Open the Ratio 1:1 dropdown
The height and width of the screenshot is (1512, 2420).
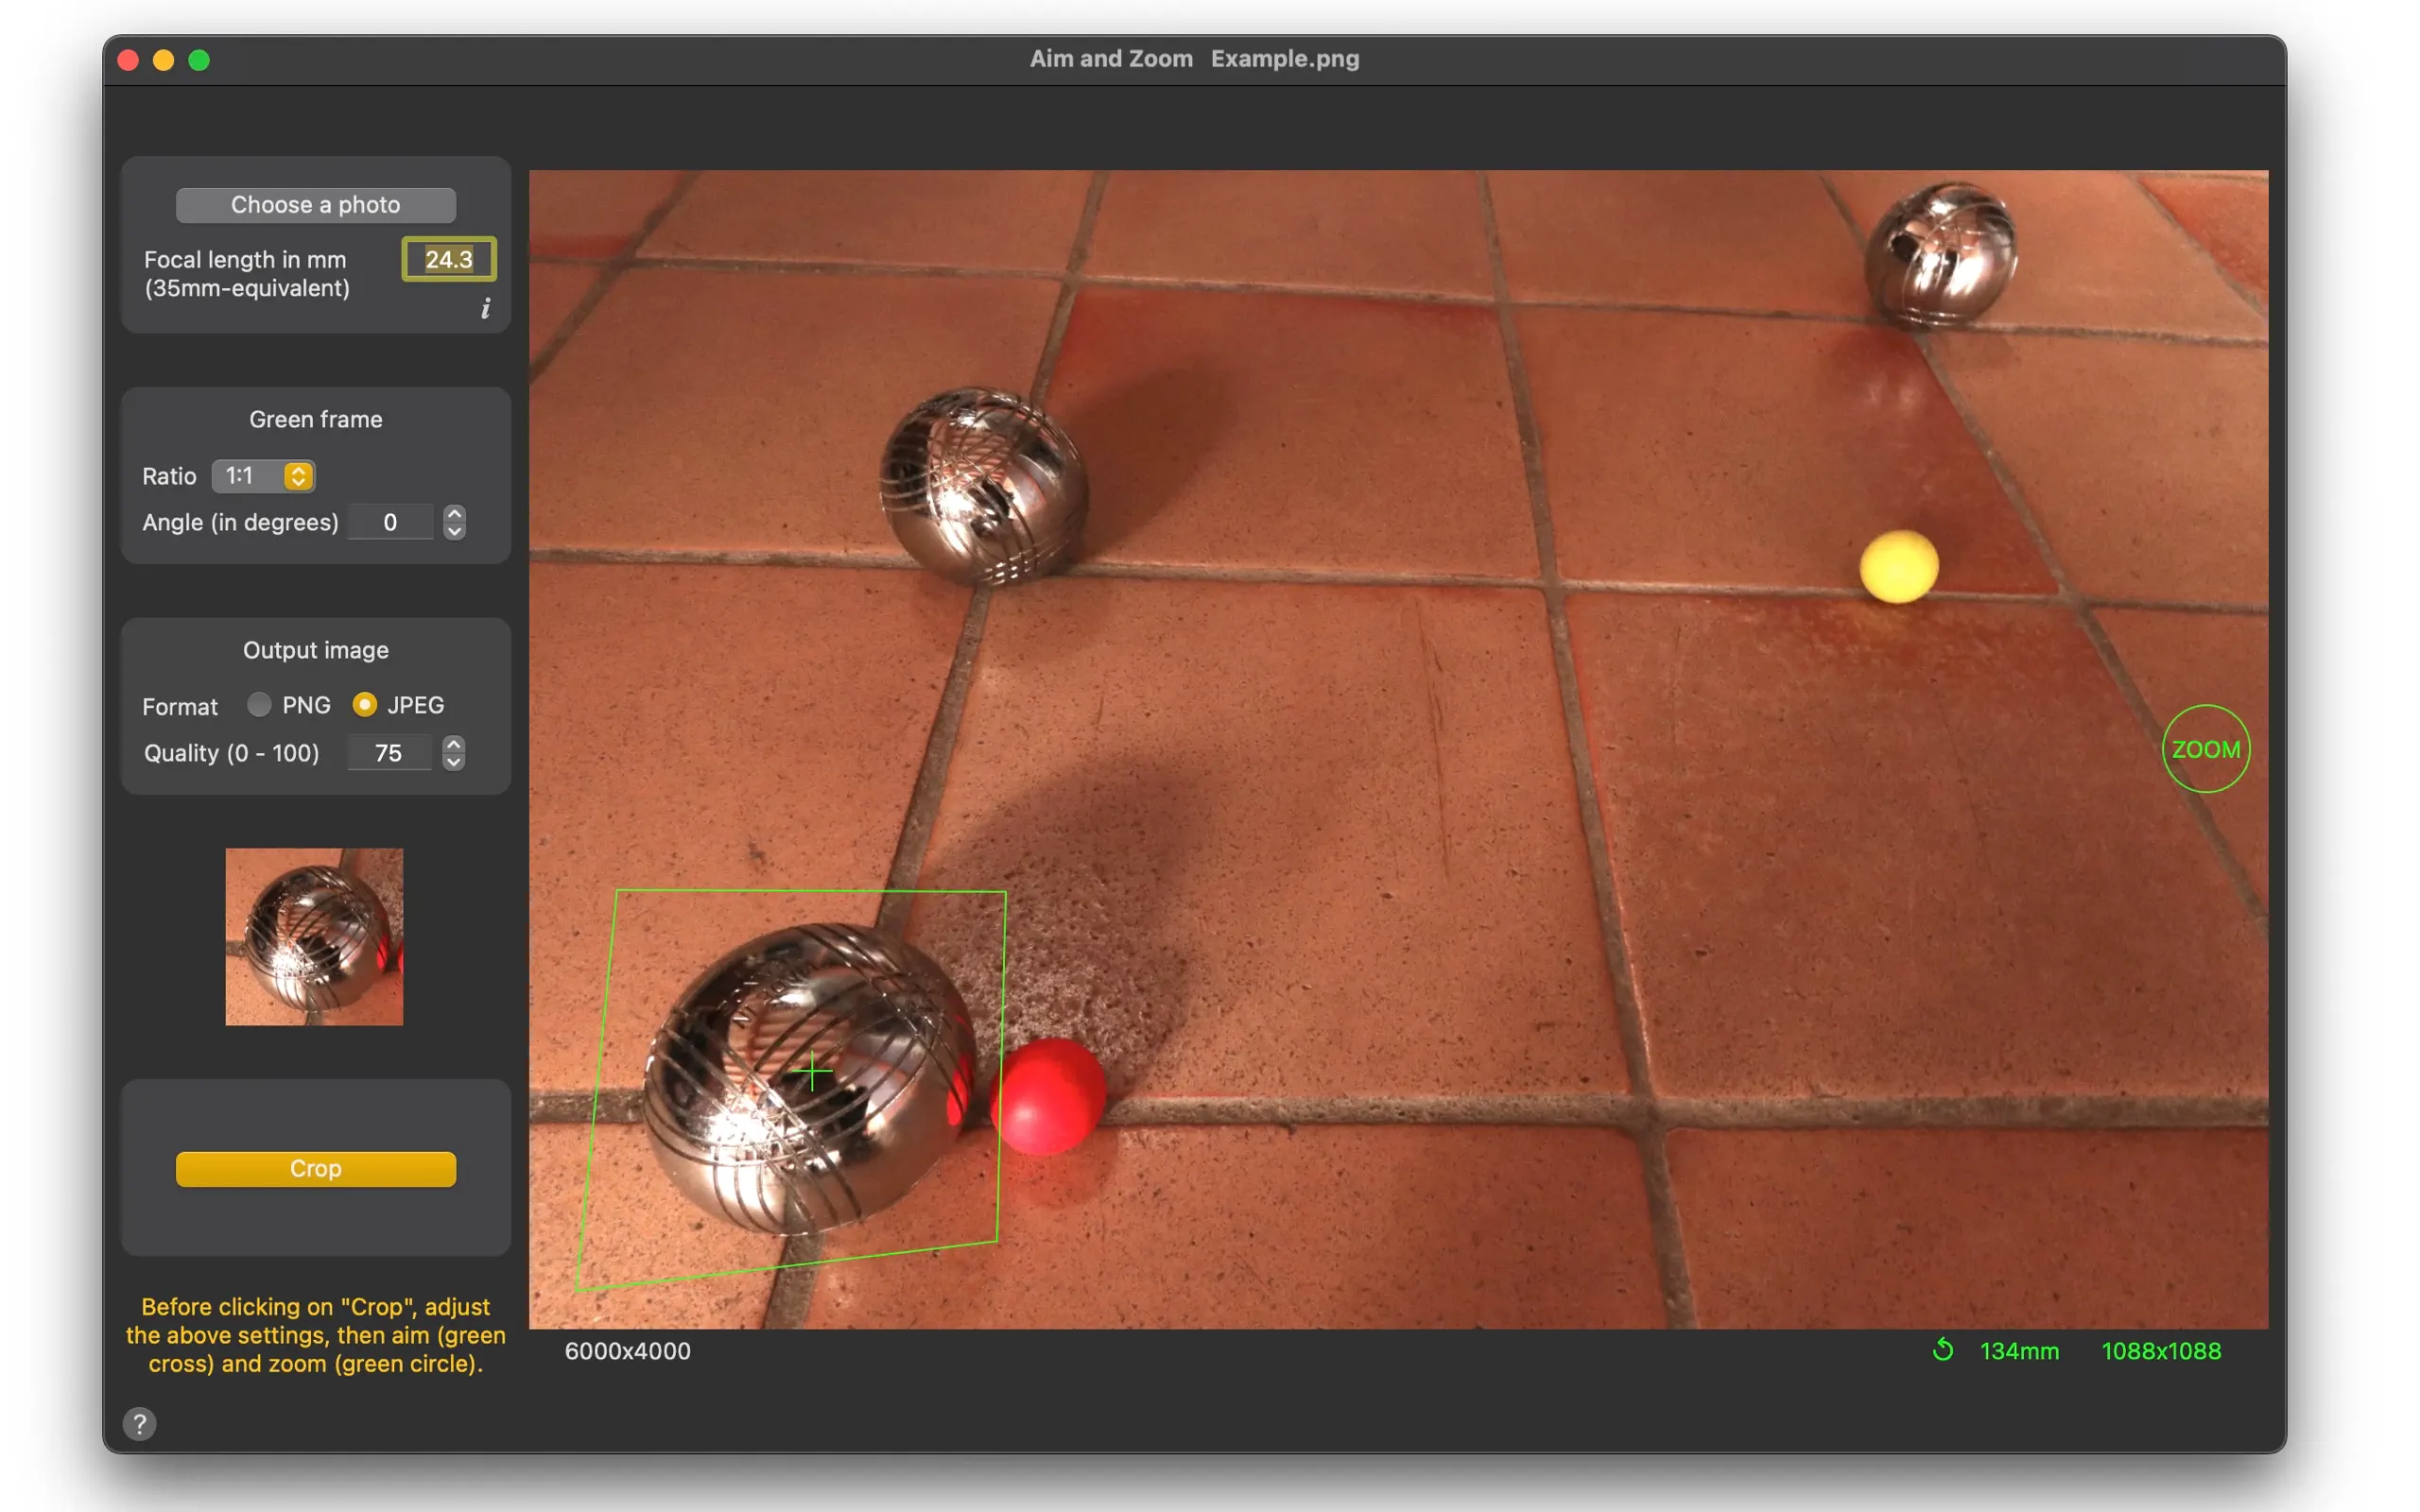264,476
